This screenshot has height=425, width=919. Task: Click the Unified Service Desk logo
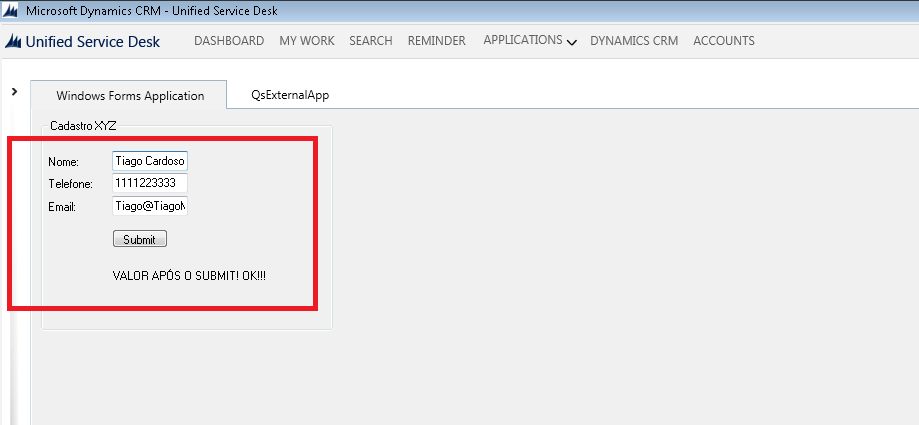pos(83,41)
